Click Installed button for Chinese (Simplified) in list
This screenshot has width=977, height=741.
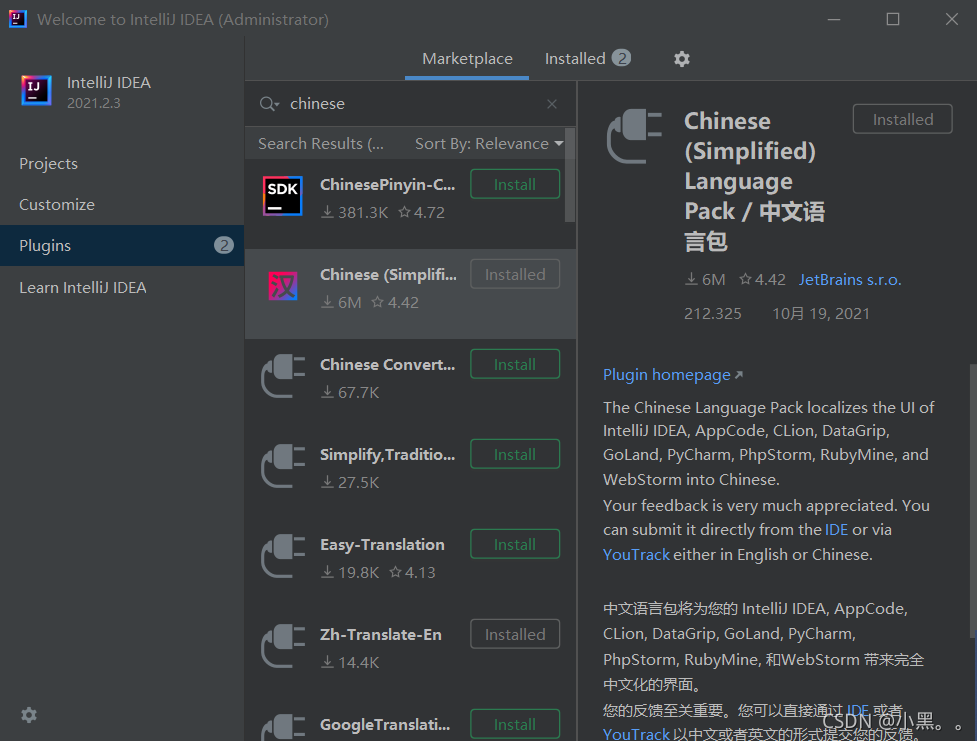515,274
